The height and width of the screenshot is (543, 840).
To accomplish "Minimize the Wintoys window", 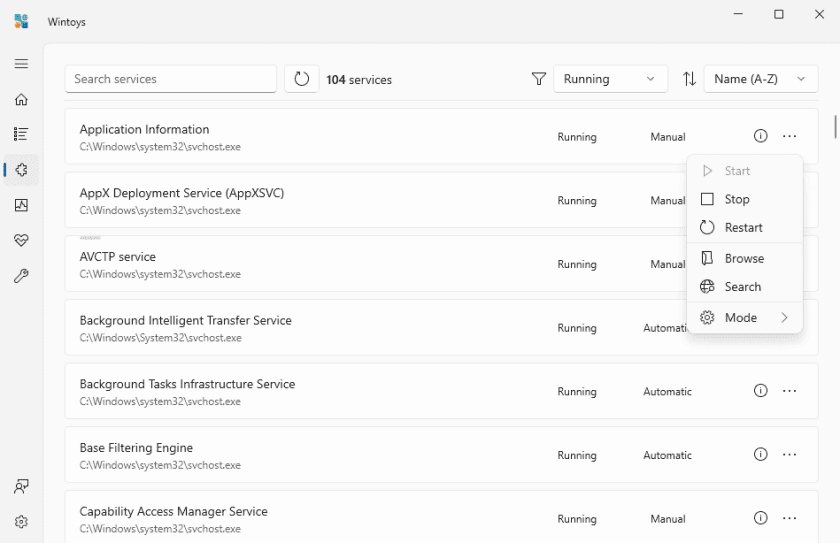I will coord(738,14).
